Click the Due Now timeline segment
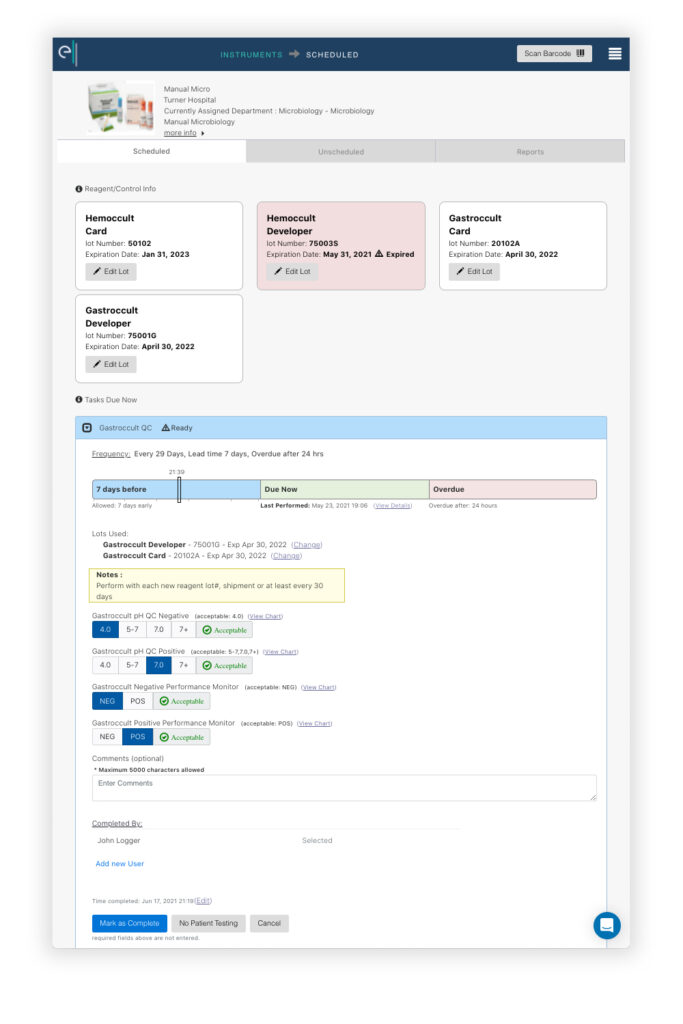The height and width of the screenshot is (1024, 683). tap(345, 489)
